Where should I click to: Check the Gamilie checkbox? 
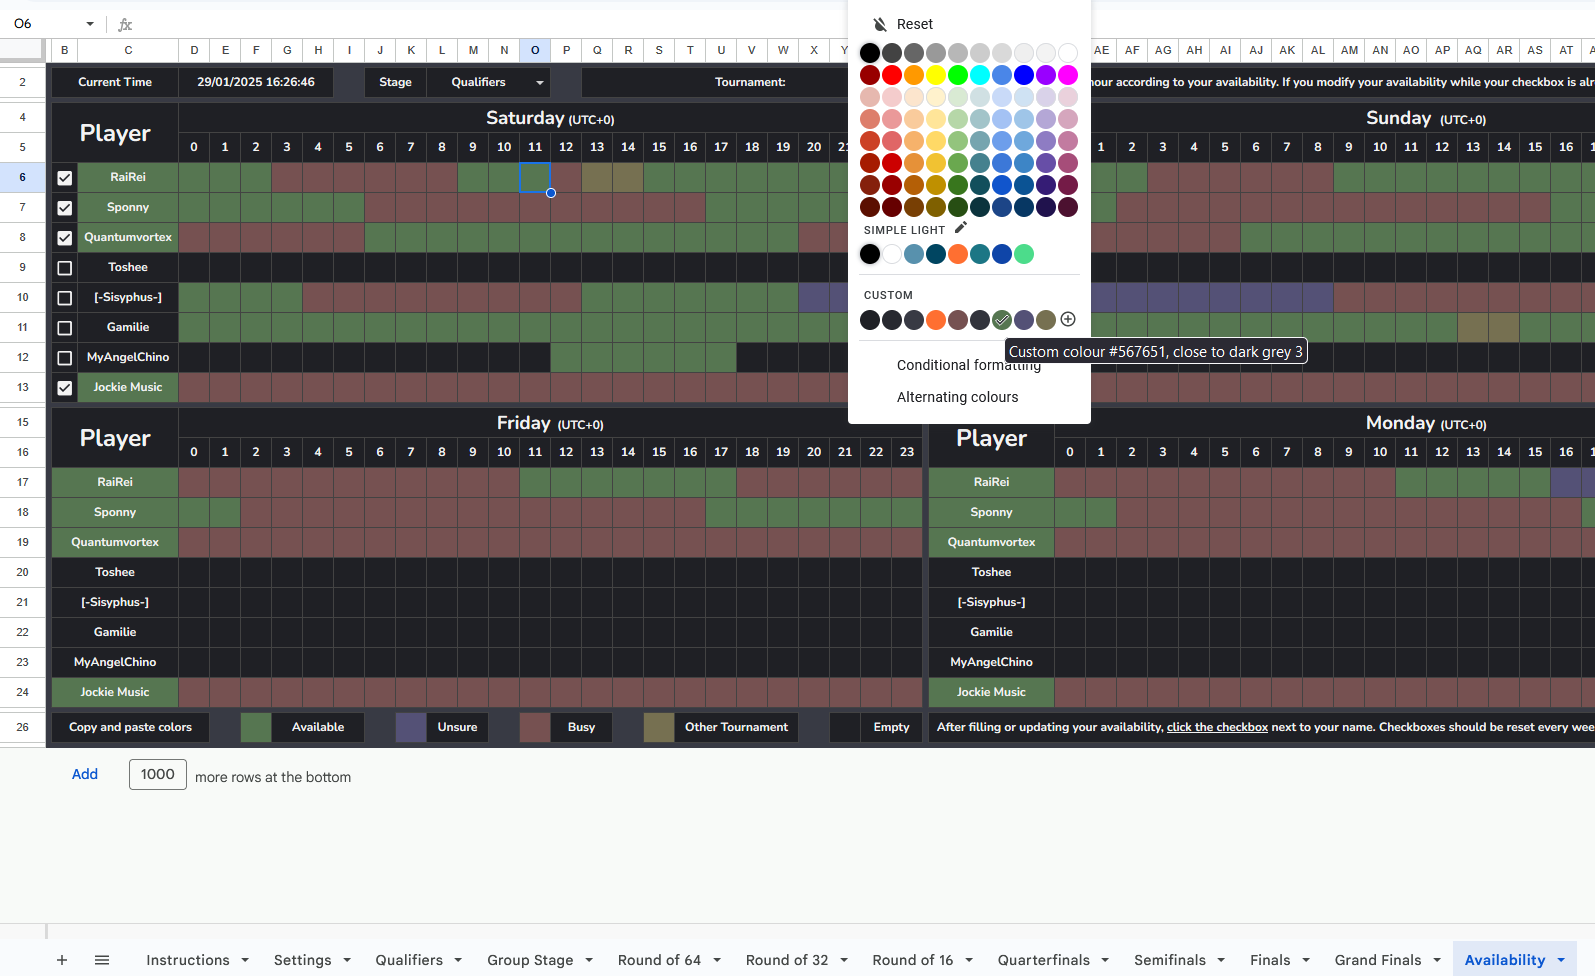tap(65, 328)
